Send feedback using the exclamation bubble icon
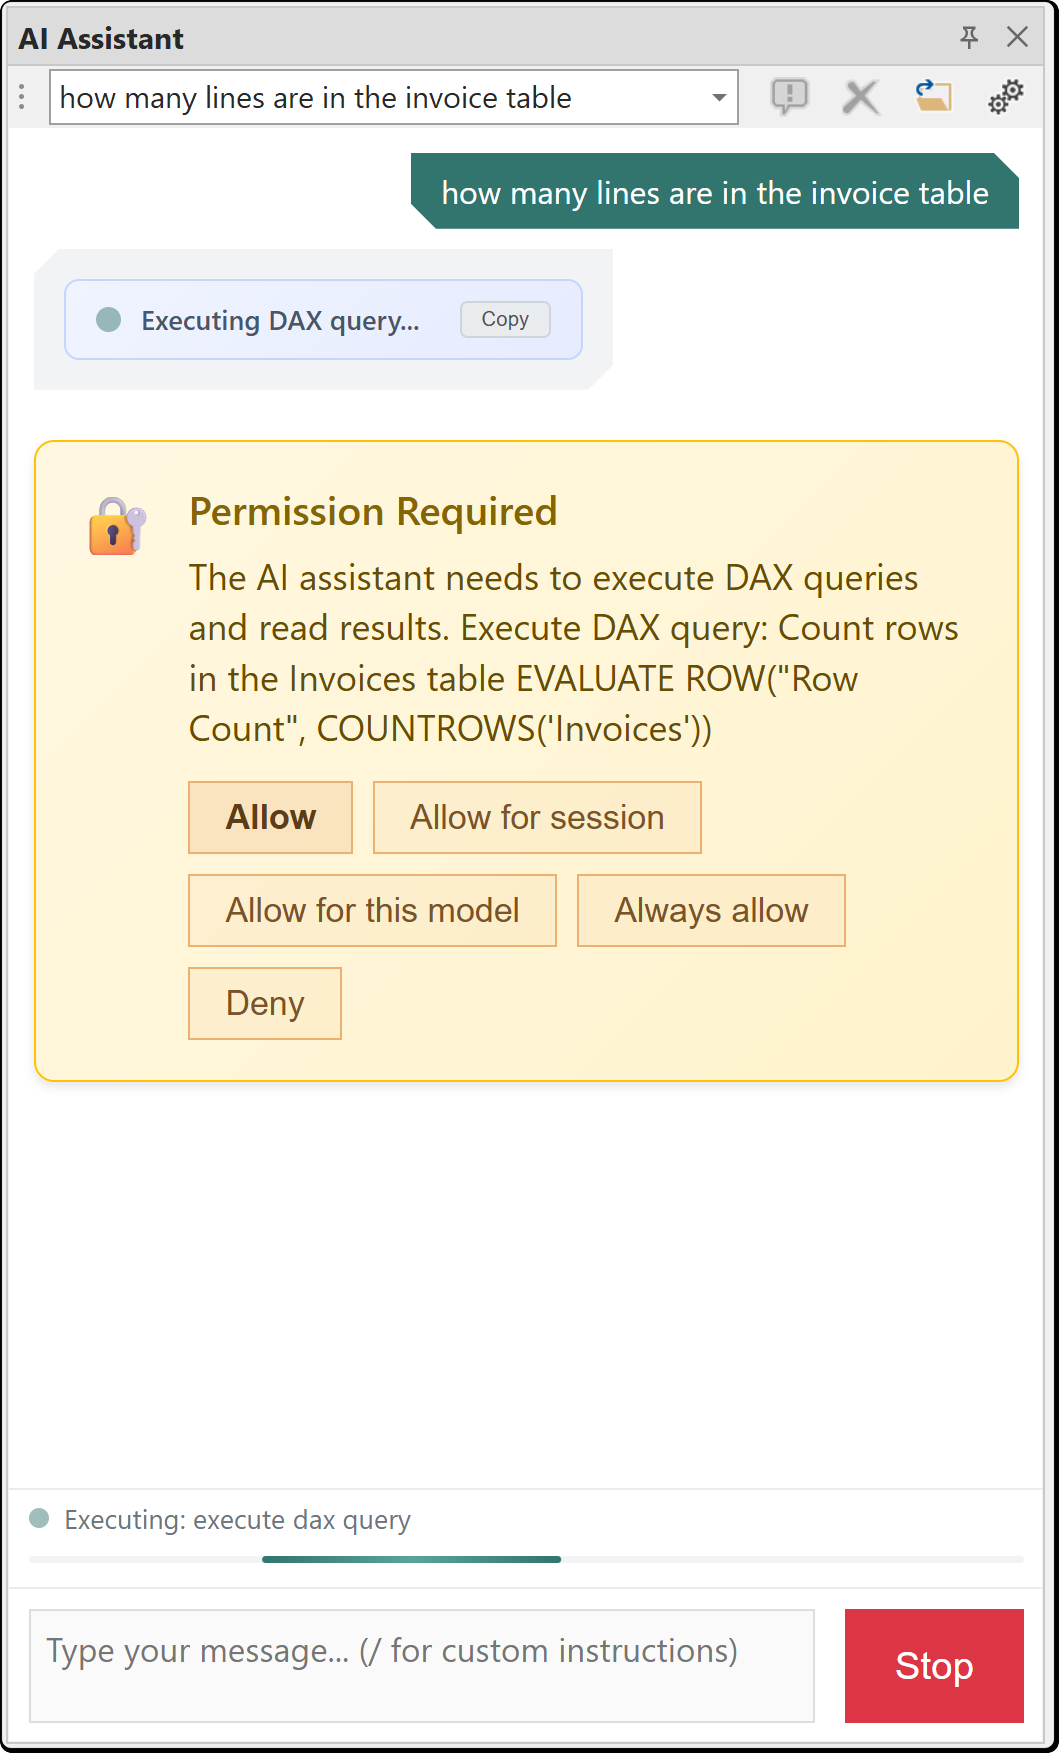This screenshot has width=1059, height=1753. [x=789, y=96]
